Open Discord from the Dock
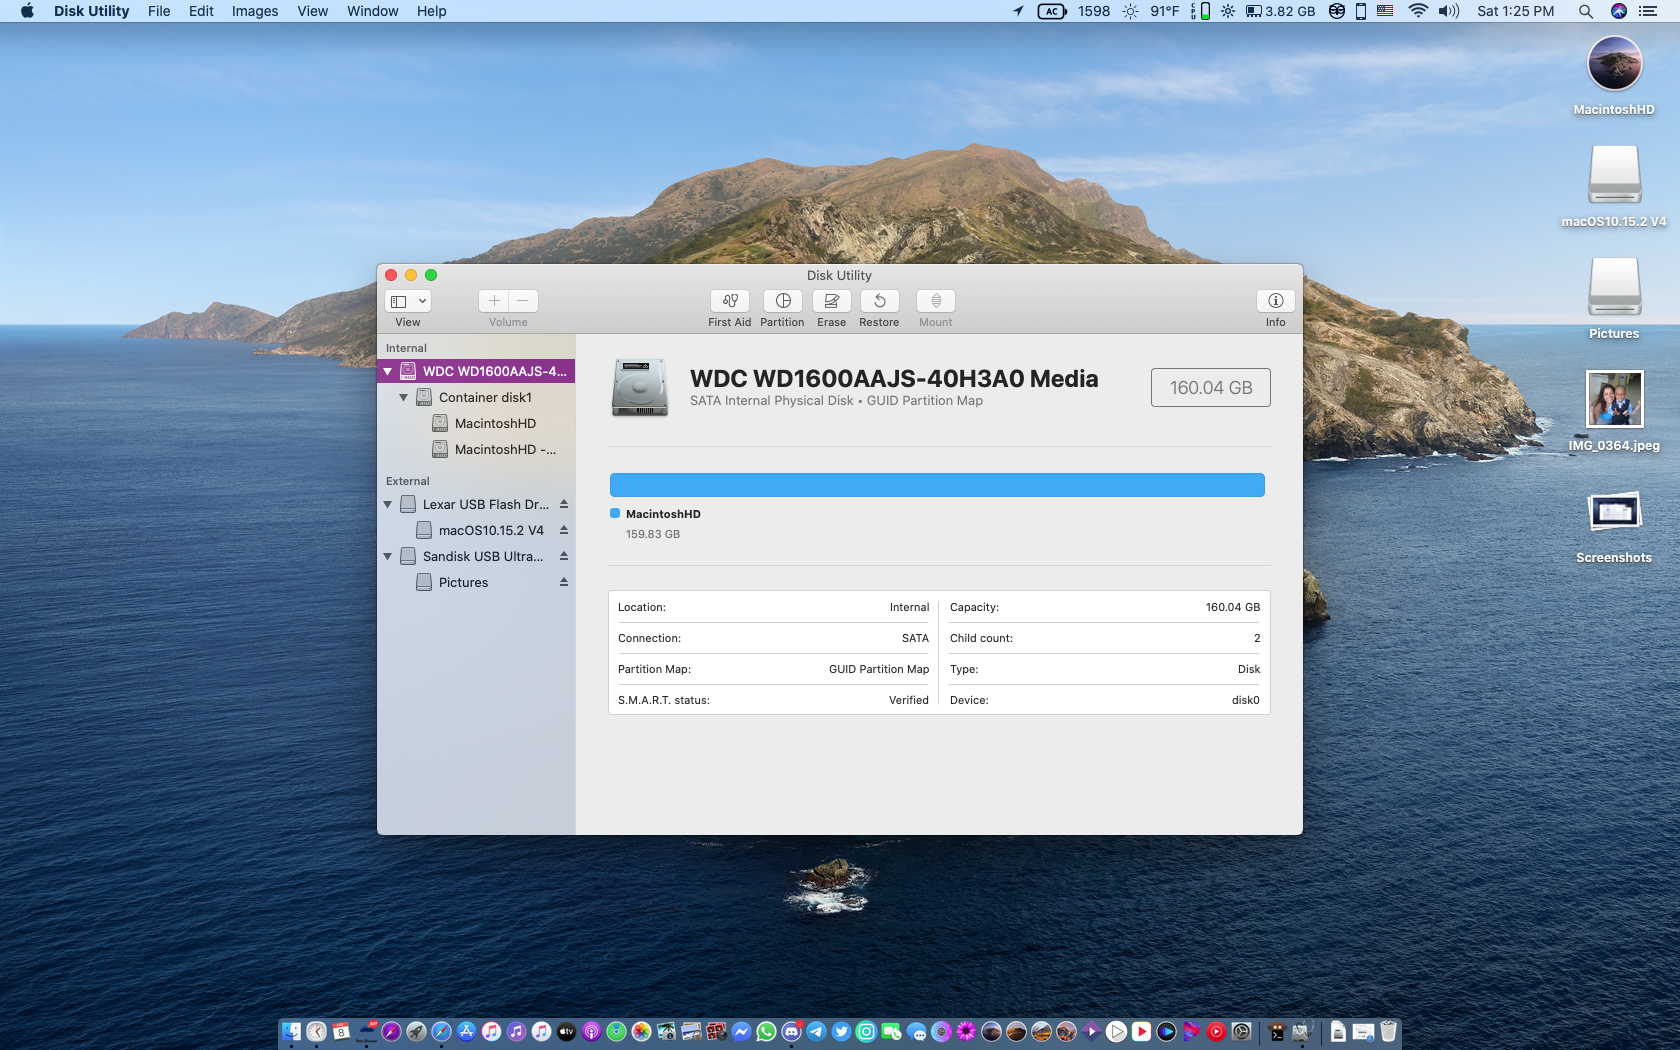 (x=791, y=1031)
